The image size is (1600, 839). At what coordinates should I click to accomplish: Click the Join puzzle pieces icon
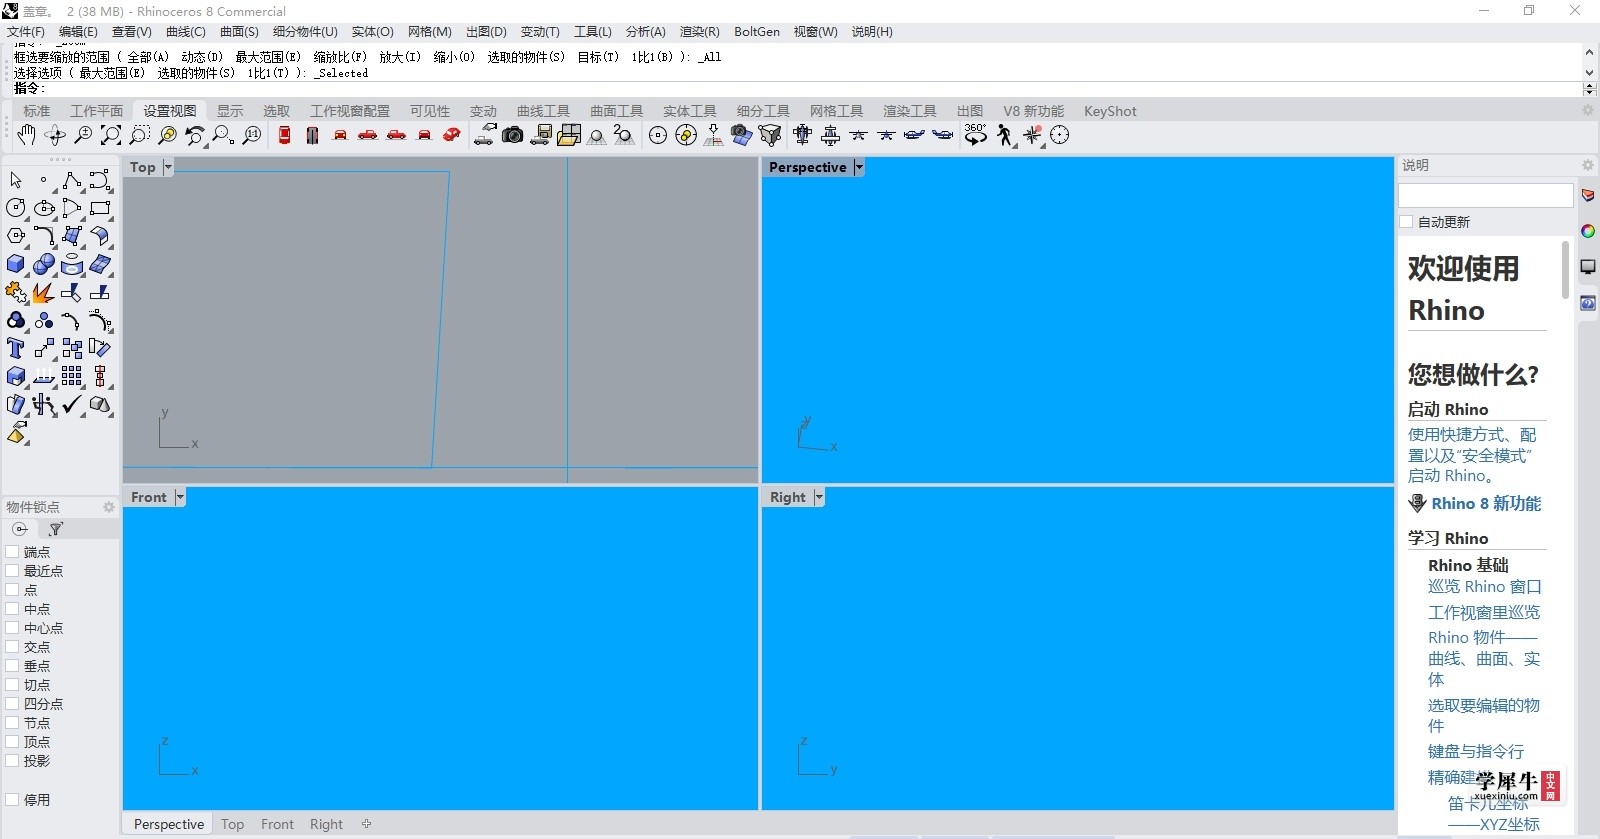click(x=16, y=292)
